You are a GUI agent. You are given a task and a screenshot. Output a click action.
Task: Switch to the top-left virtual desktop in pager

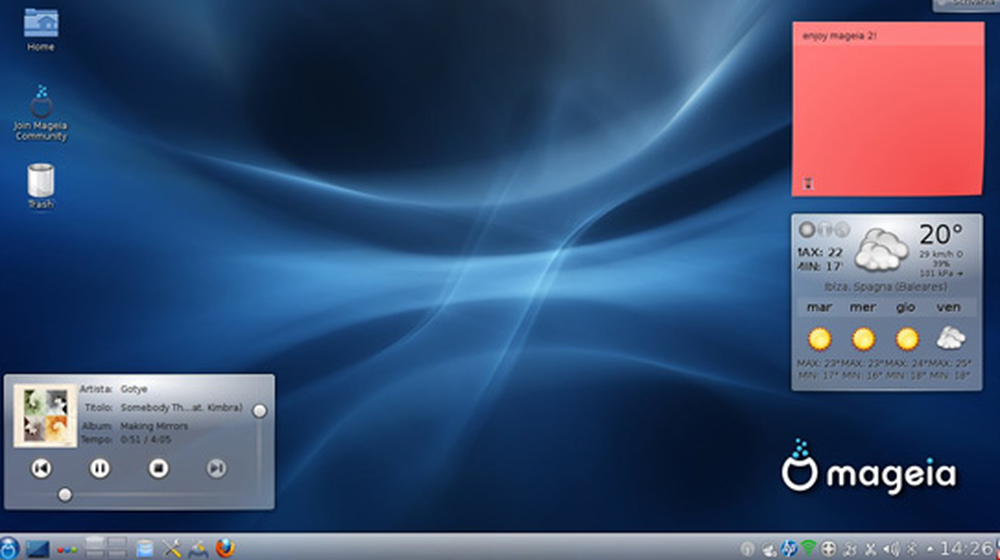click(x=94, y=542)
